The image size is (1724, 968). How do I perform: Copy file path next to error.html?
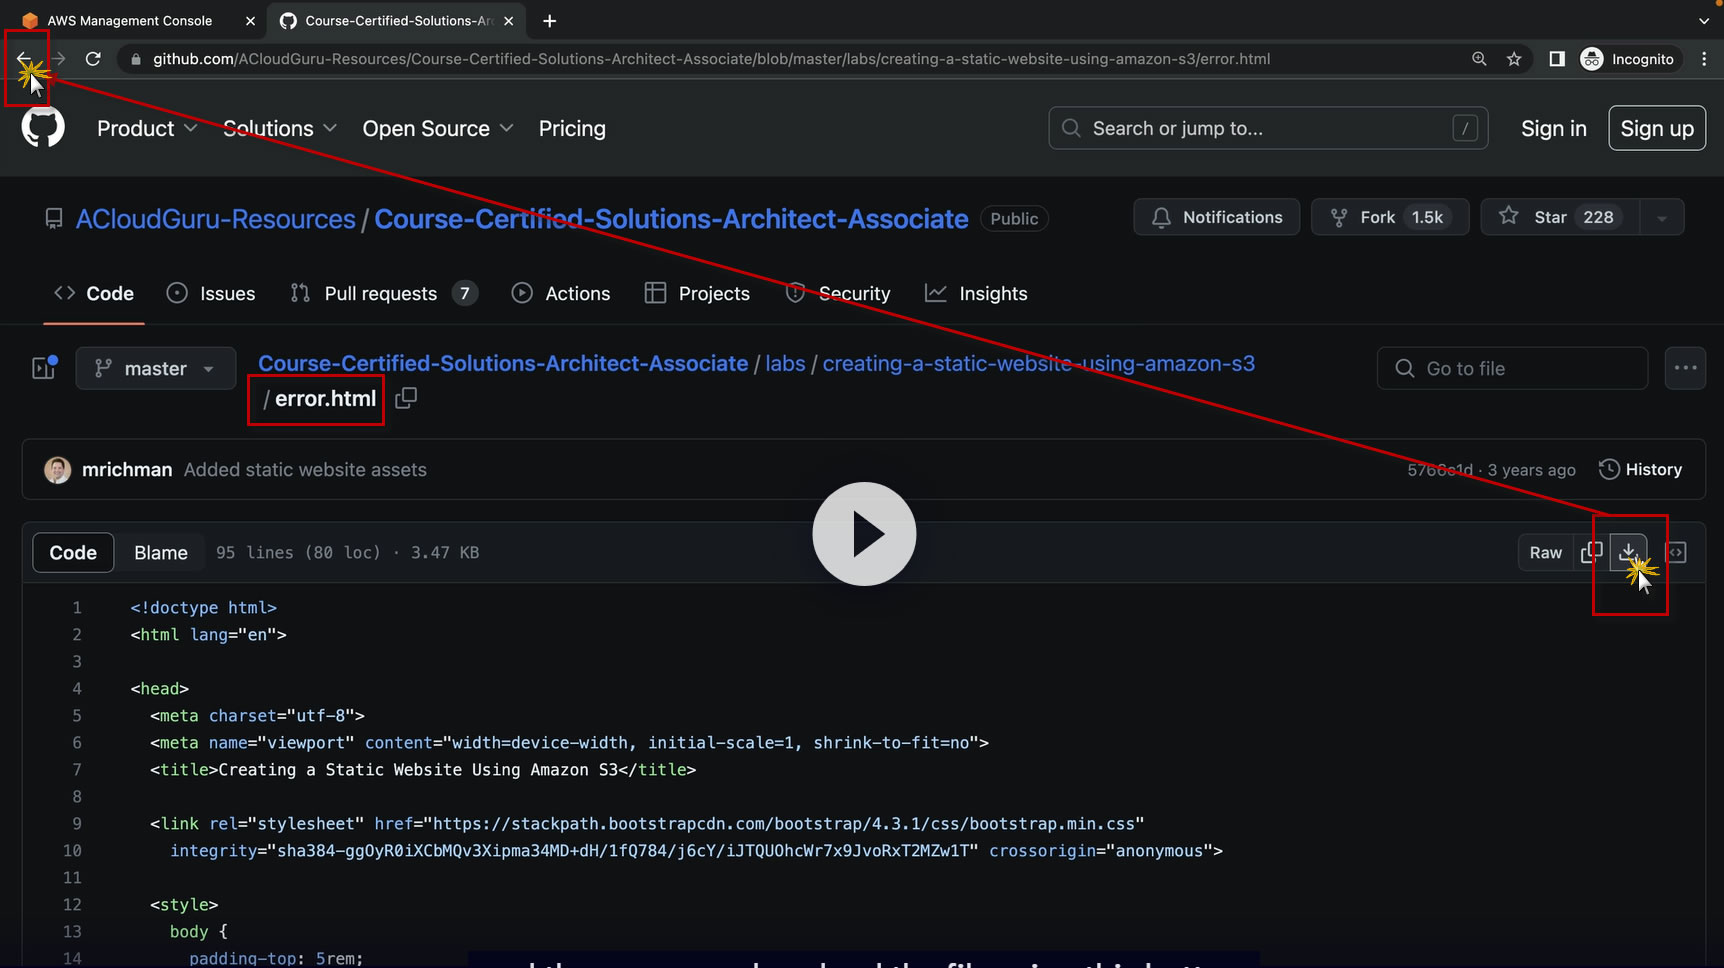[x=406, y=398]
